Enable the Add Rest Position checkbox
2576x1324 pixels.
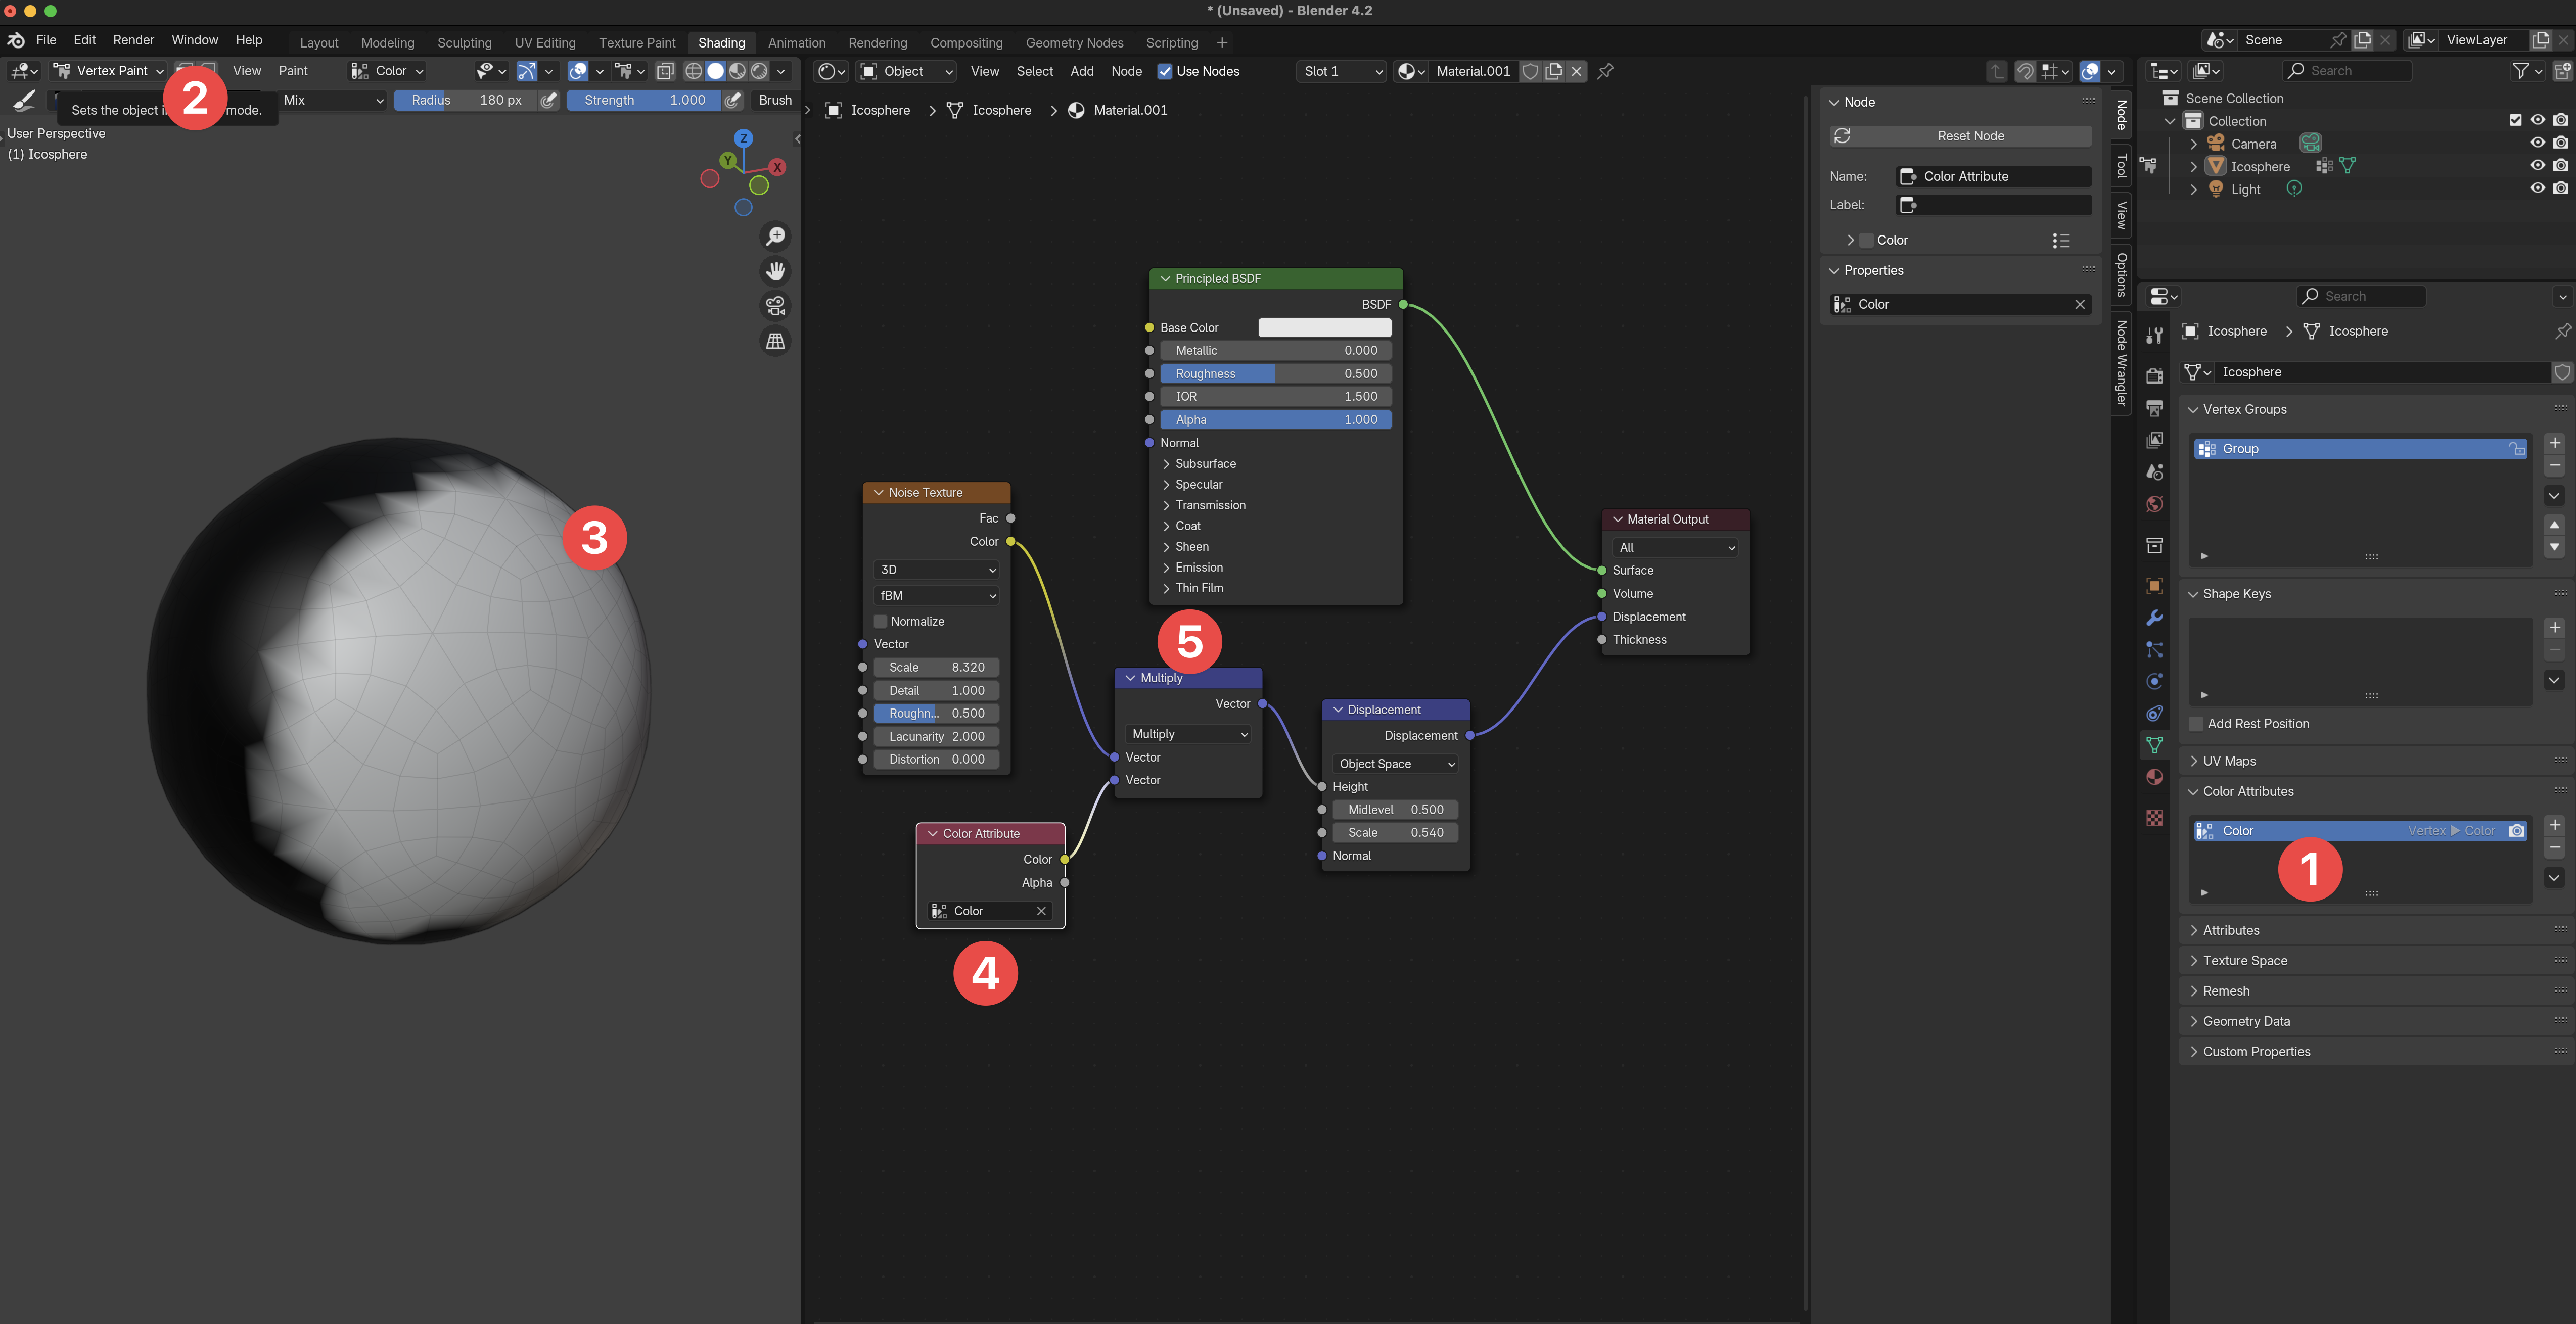coord(2196,723)
